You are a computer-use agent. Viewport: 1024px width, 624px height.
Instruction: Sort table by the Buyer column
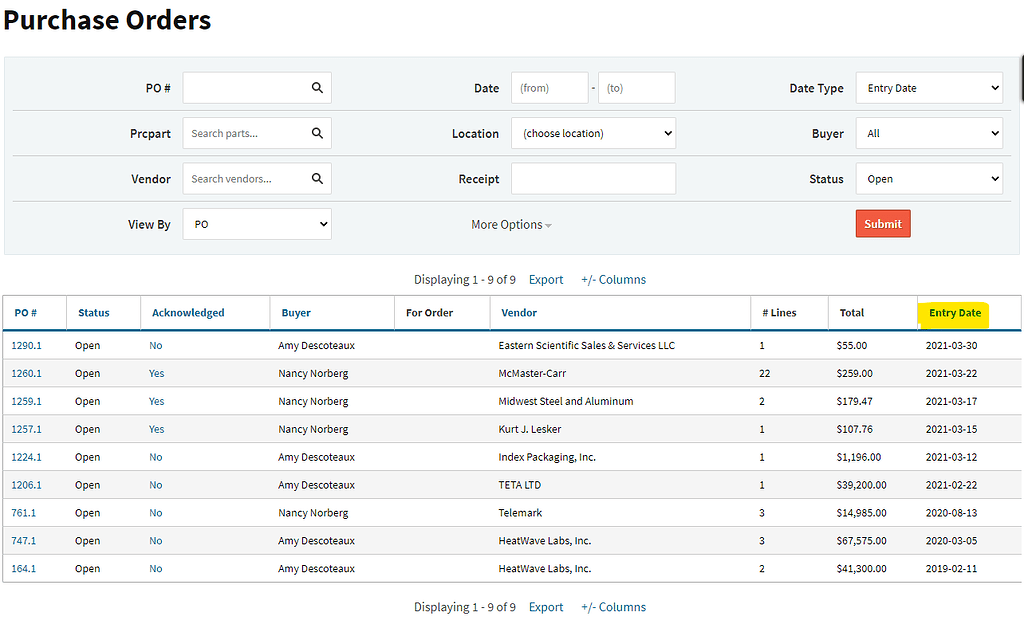tap(294, 313)
